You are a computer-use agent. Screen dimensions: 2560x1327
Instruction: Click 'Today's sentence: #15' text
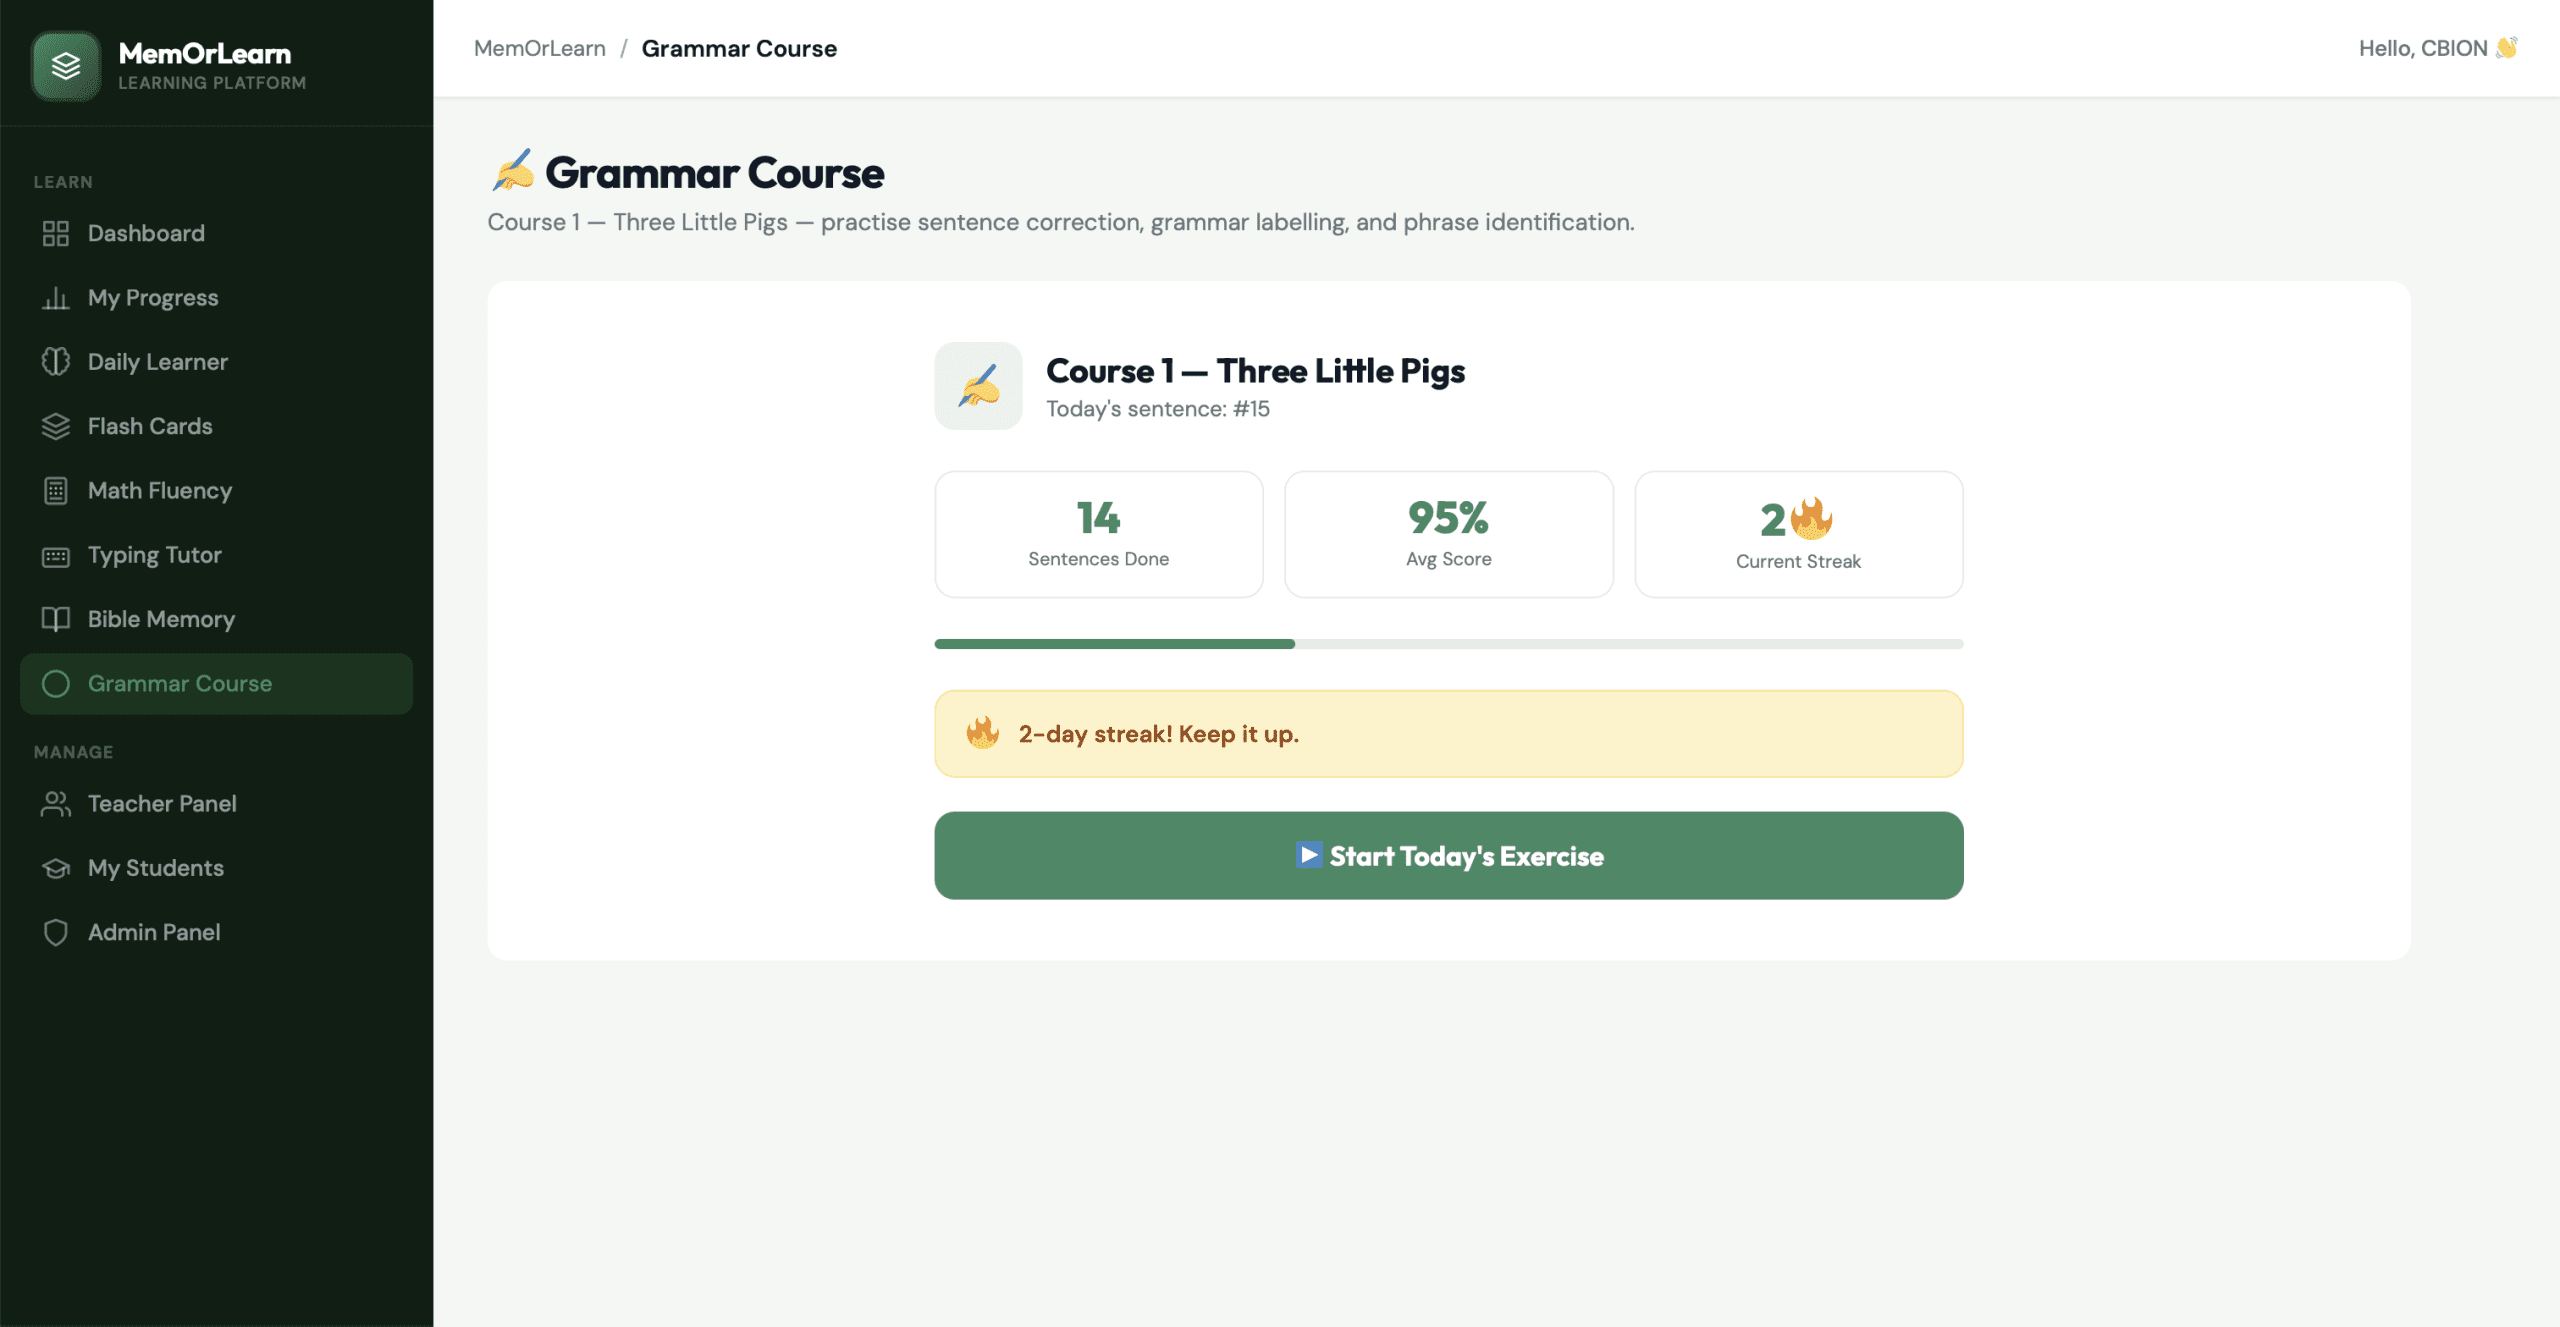coord(1158,409)
